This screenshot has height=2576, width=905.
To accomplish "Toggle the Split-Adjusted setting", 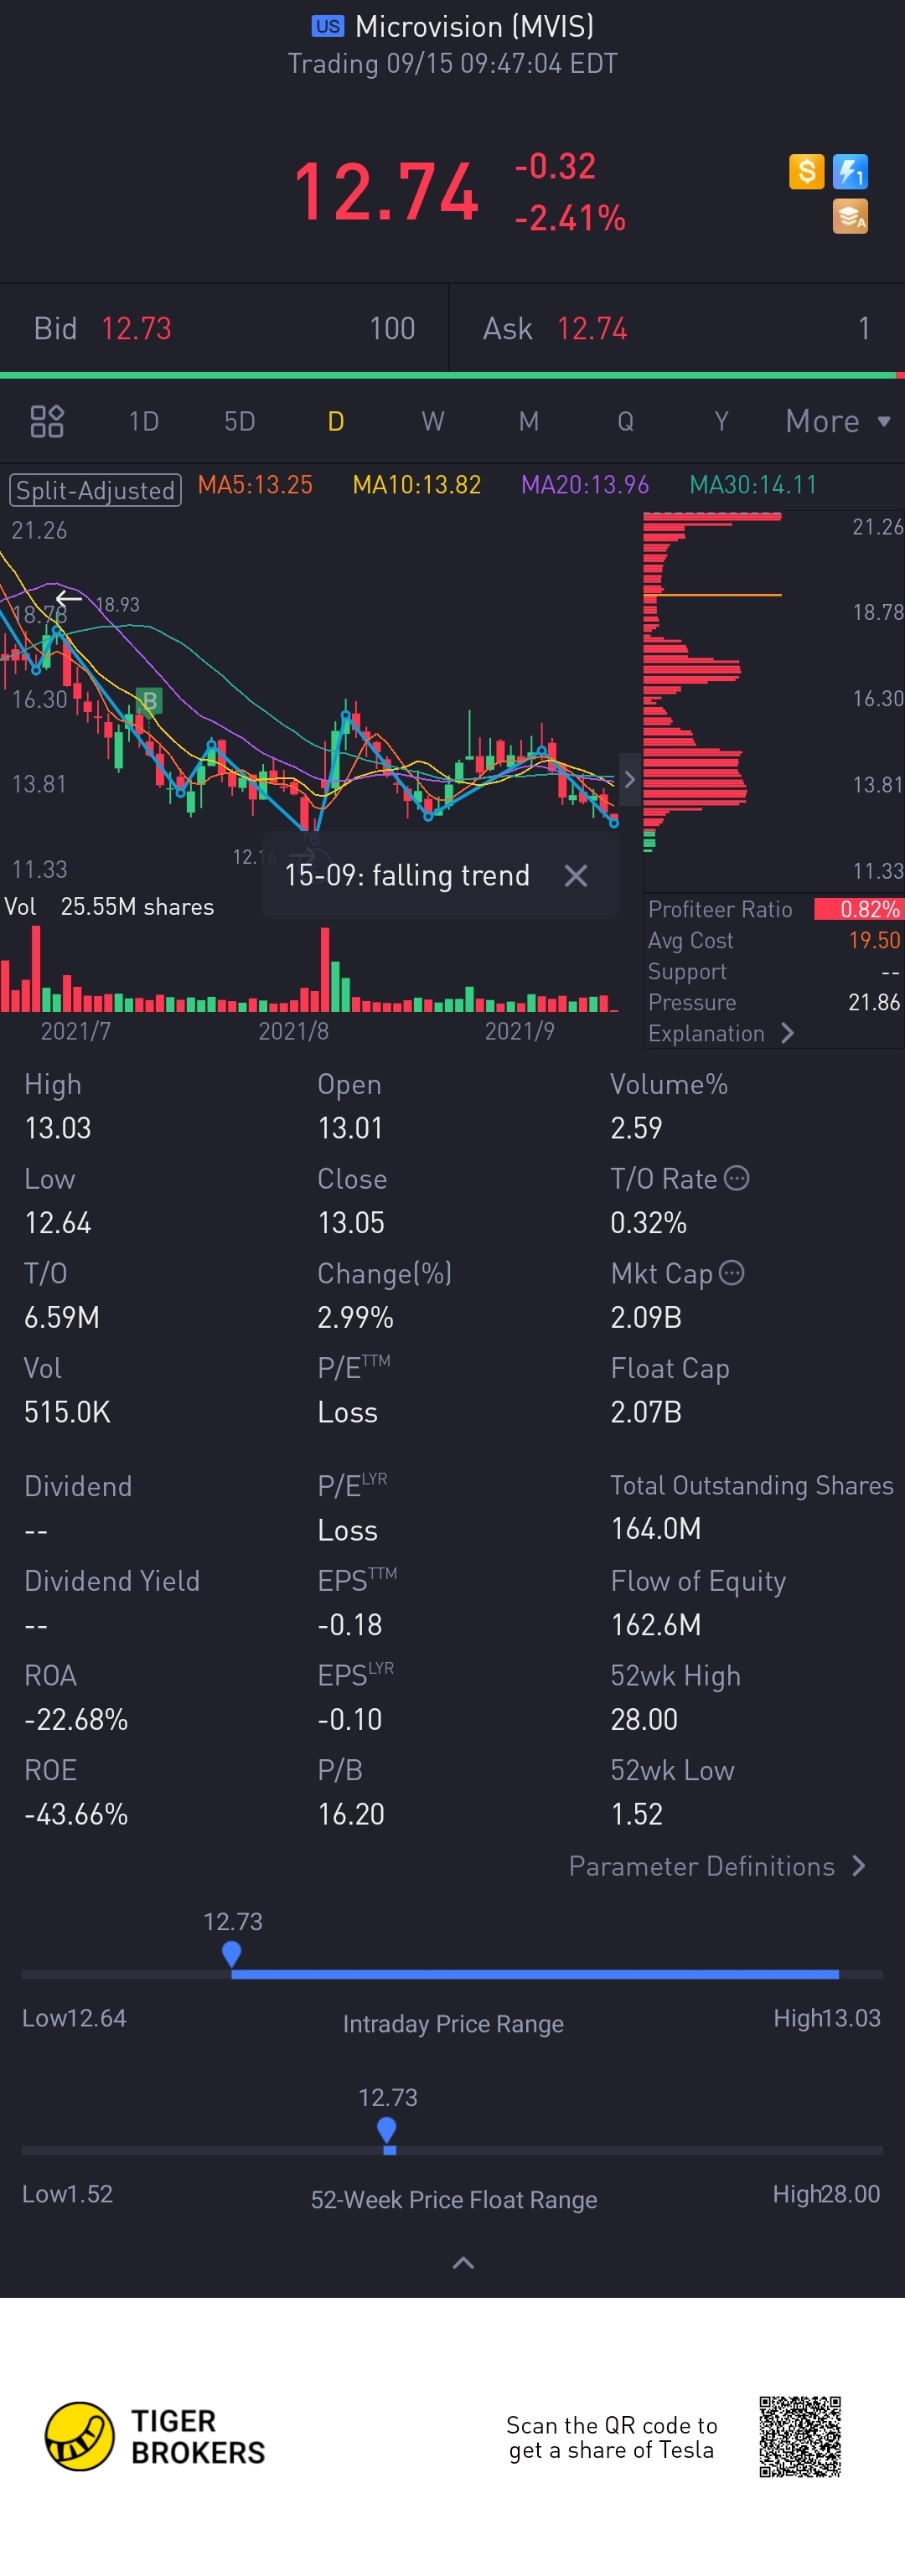I will tap(95, 490).
